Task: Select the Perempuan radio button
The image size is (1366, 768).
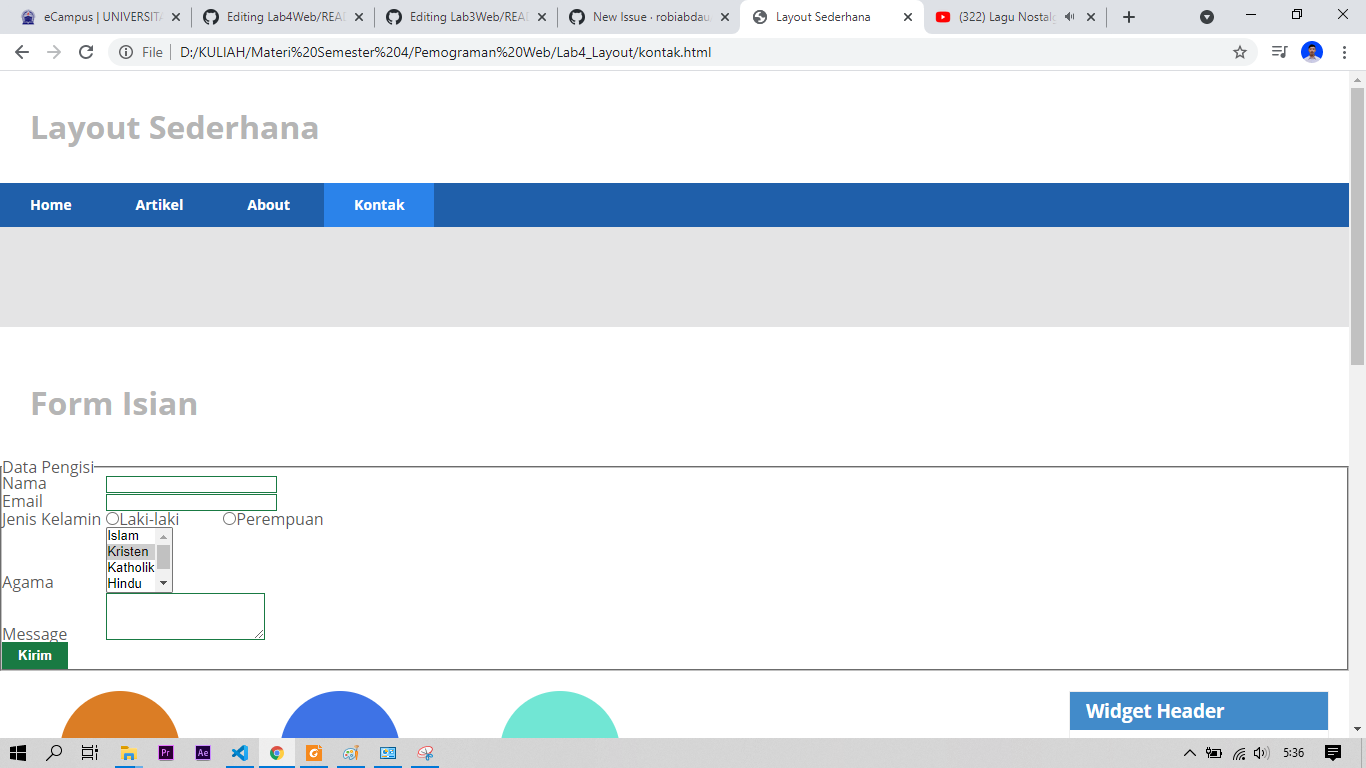Action: 229,518
